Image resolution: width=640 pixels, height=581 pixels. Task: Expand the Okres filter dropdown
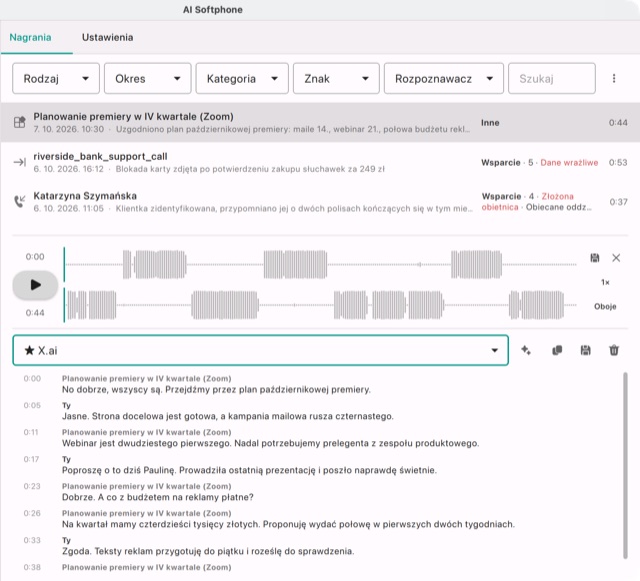pos(147,78)
